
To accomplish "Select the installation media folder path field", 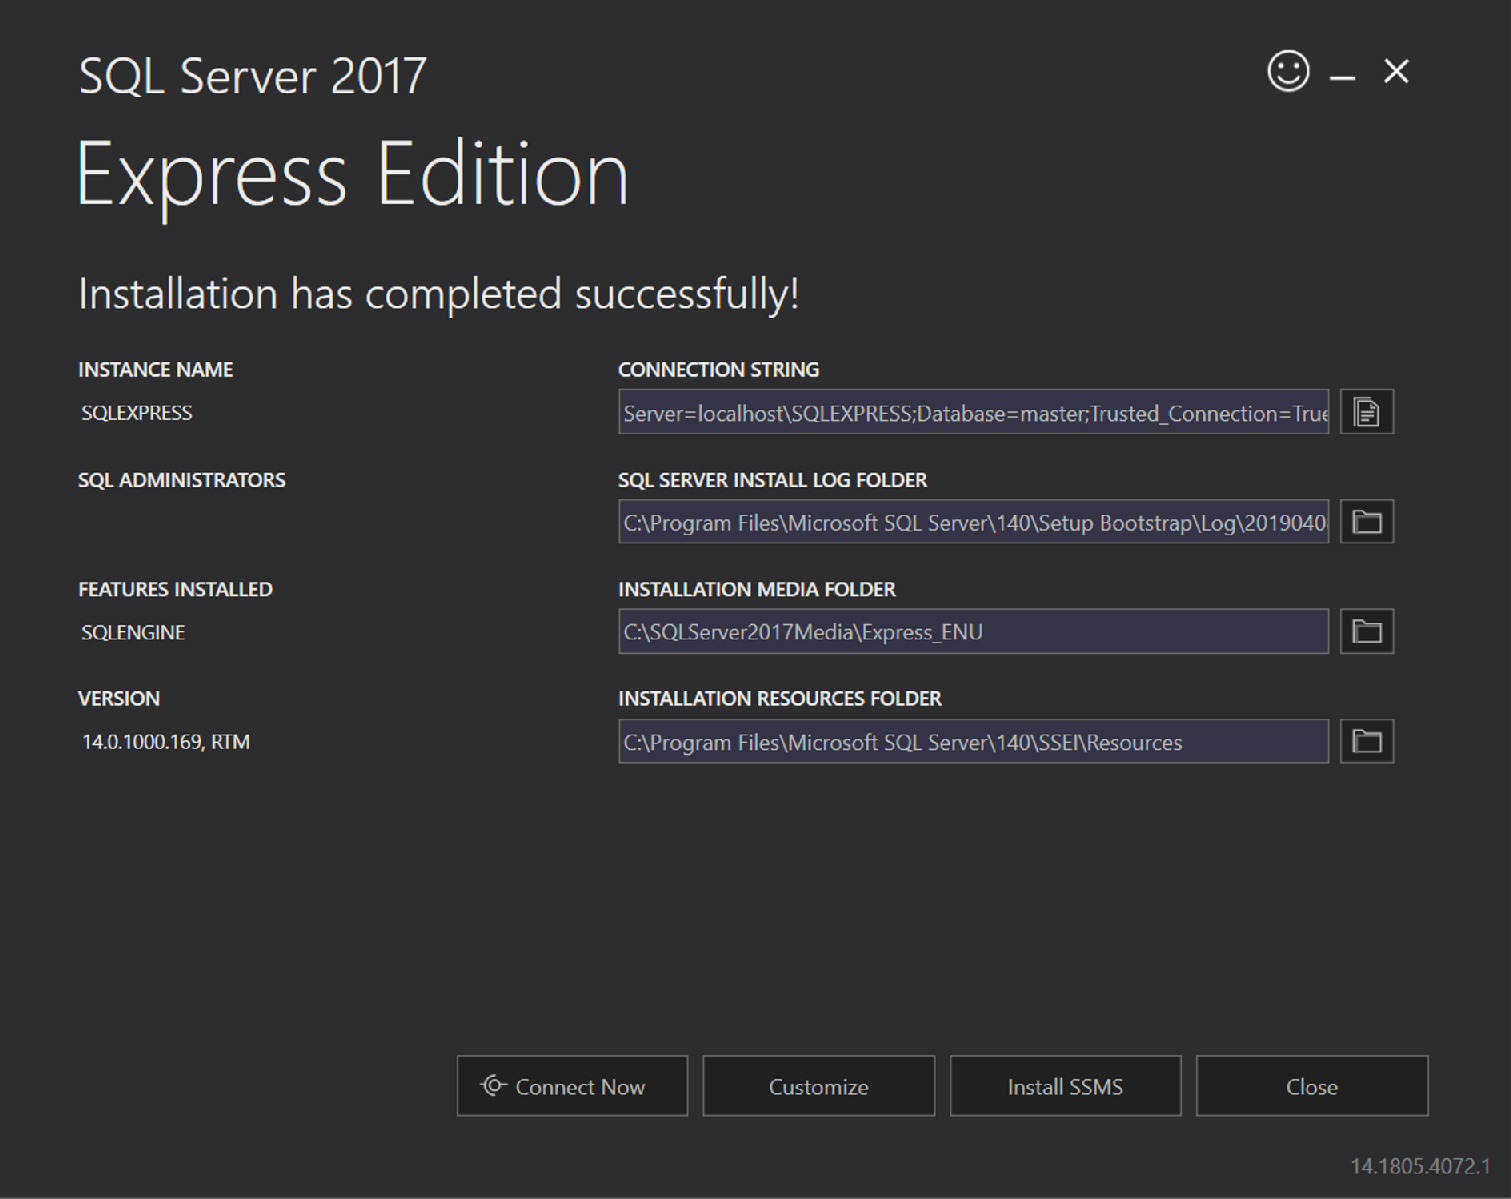I will 973,631.
